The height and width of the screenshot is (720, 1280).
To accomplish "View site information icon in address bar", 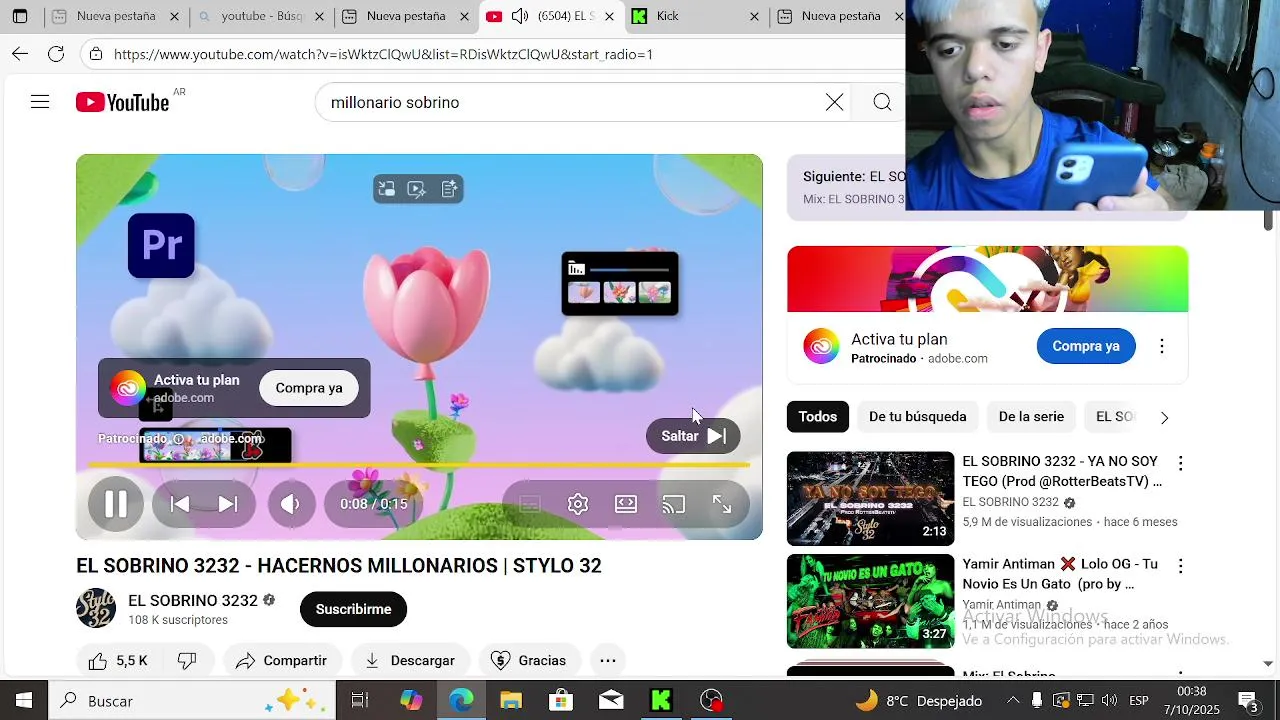I will (x=96, y=54).
